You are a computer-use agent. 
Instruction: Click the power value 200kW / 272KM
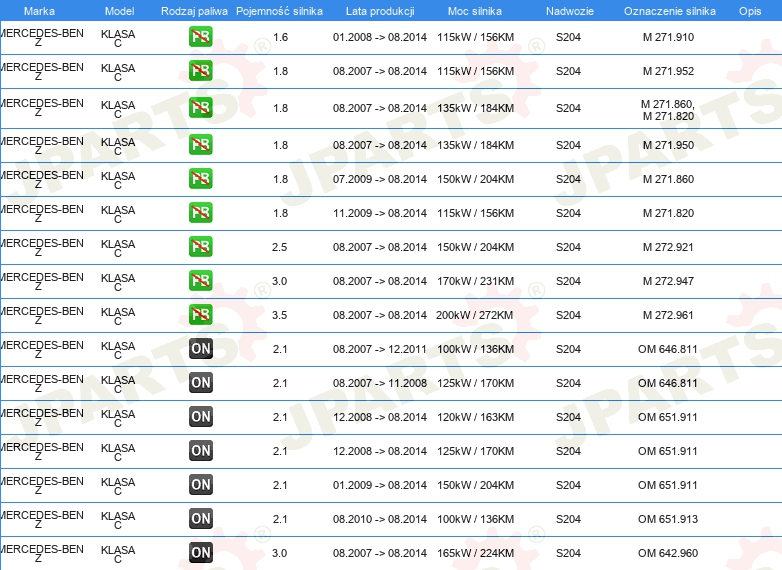475,315
